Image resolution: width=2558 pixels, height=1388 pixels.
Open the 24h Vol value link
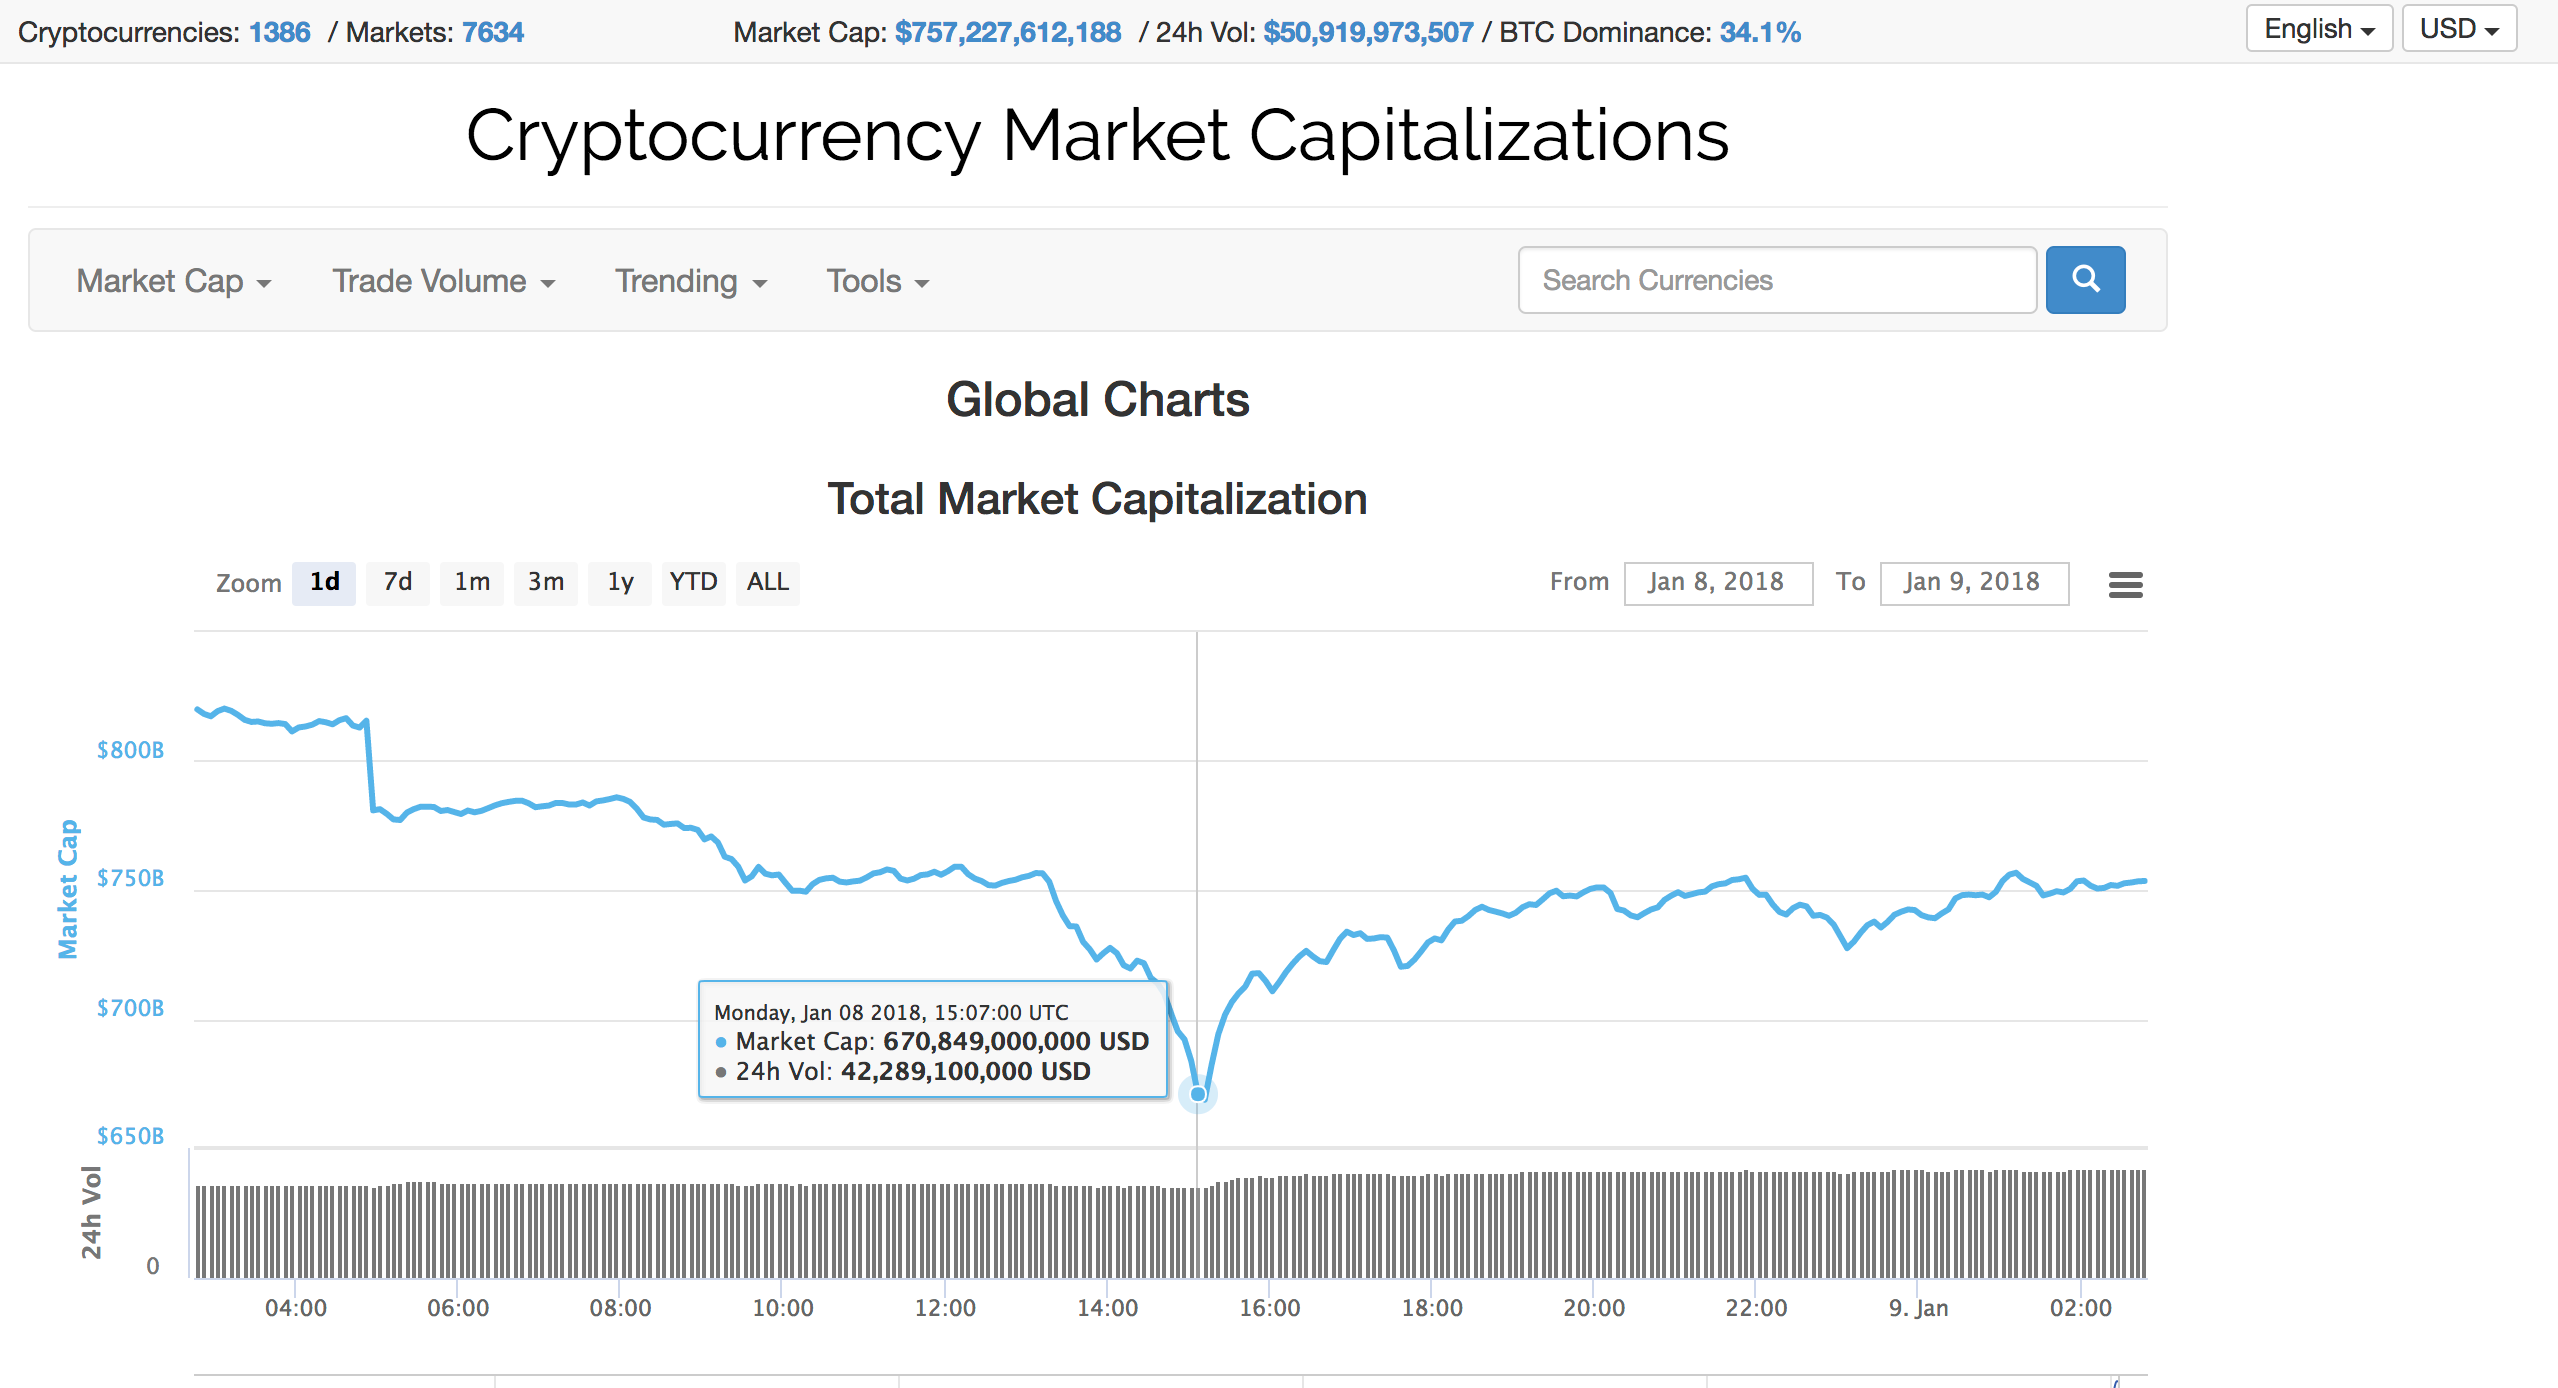tap(1367, 32)
